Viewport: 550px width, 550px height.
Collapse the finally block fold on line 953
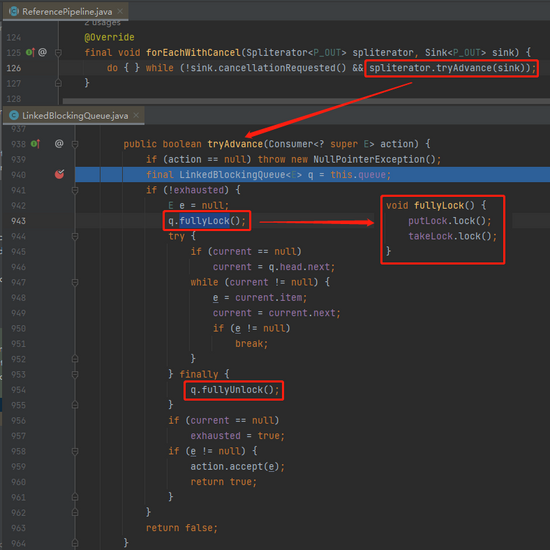click(75, 375)
